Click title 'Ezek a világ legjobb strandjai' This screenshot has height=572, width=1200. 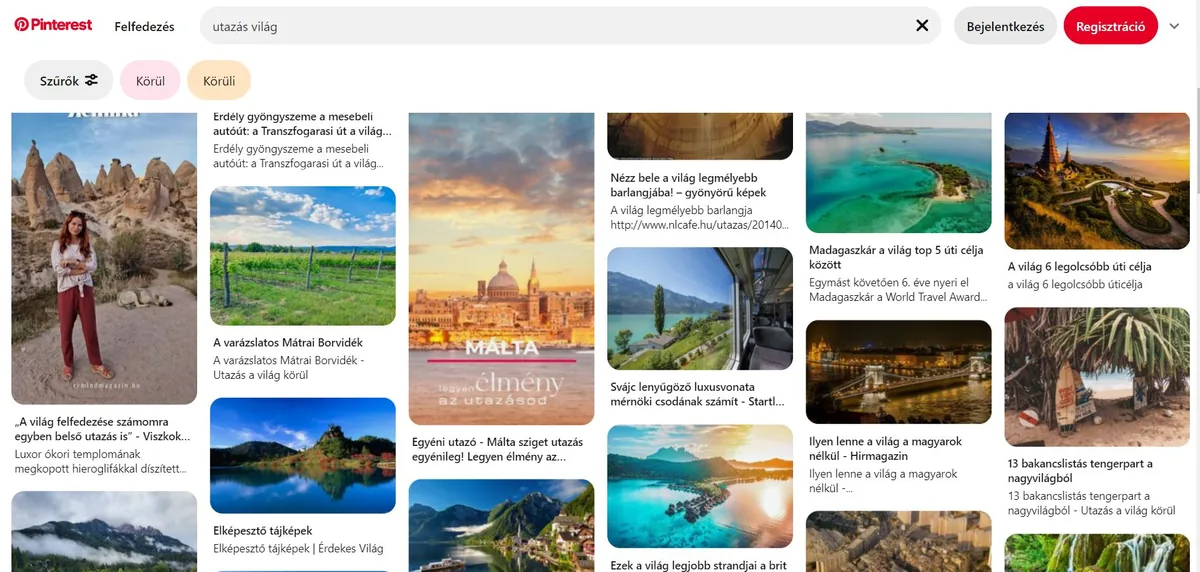click(699, 565)
